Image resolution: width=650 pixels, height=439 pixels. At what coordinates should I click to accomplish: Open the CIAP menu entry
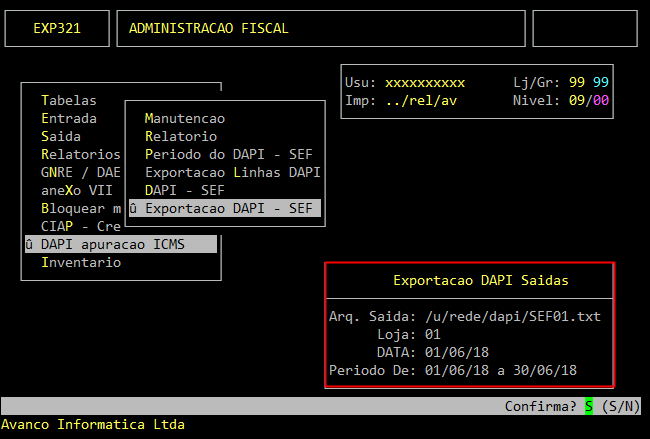tap(81, 226)
